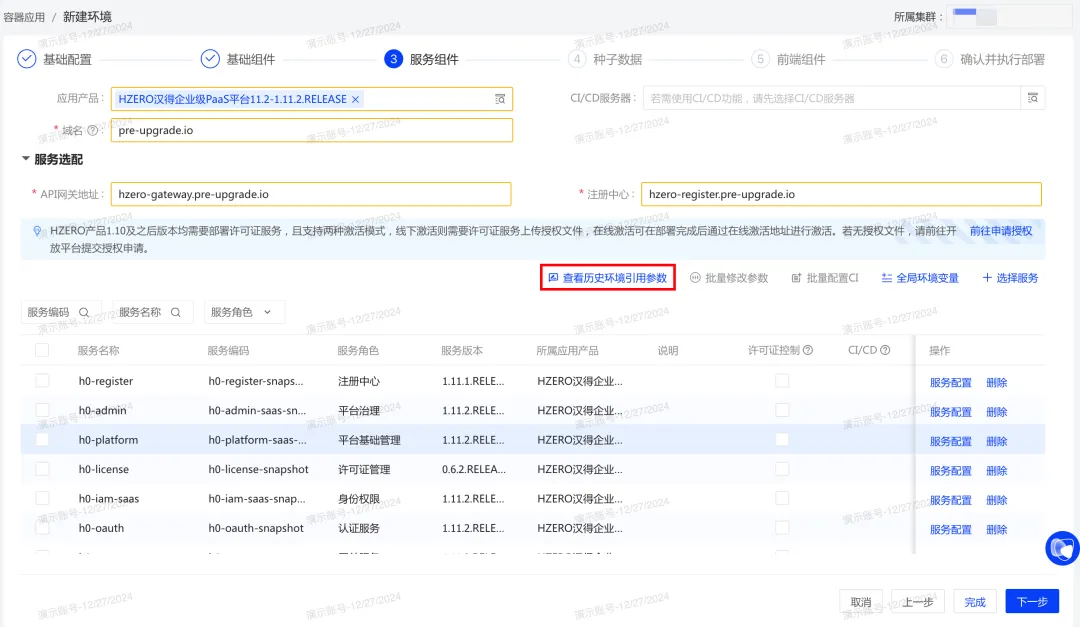This screenshot has height=627, width=1080.
Task: Click the service name search icon
Action: coord(176,312)
